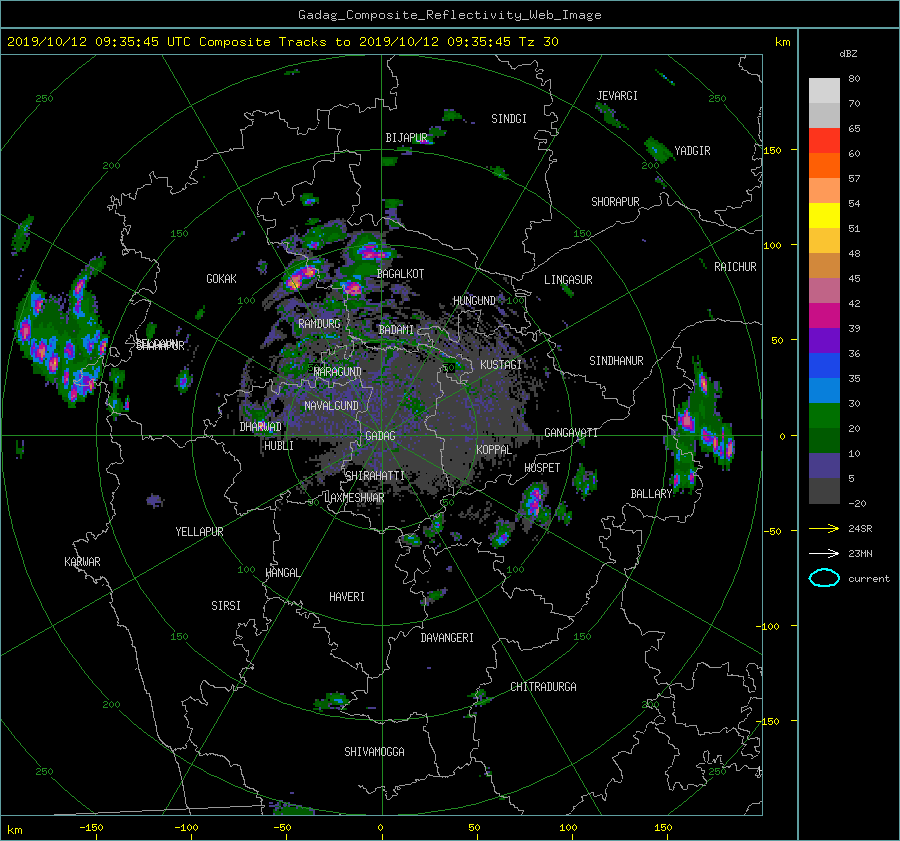Screen dimensions: 900x841
Task: Click the LINGASUR town label
Action: click(x=568, y=280)
